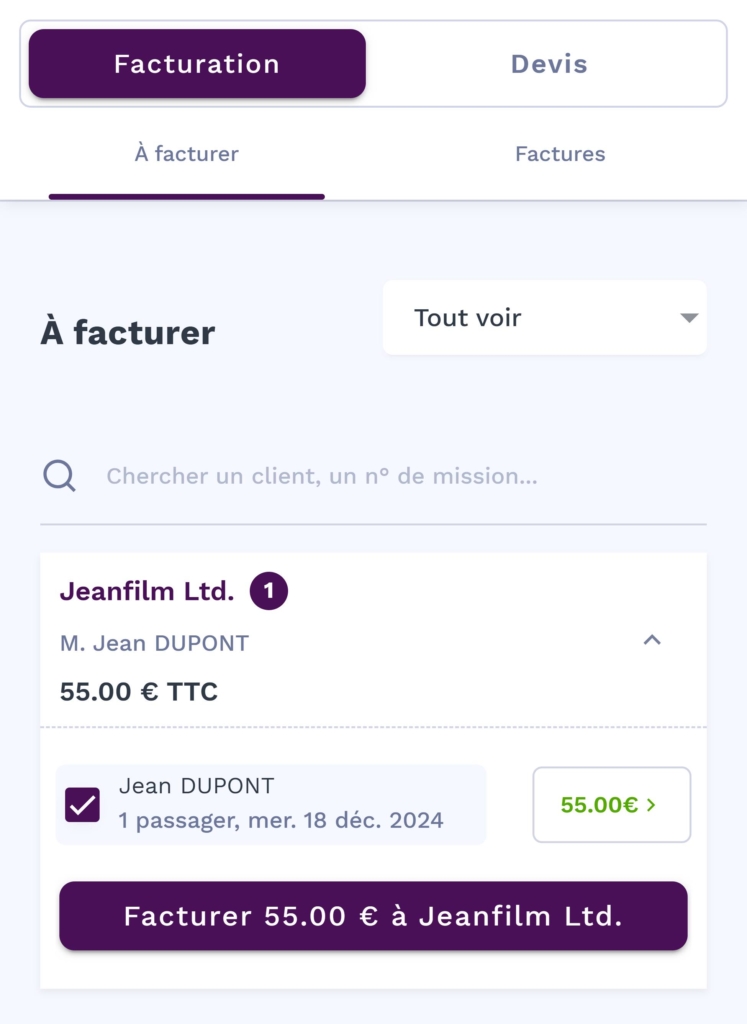Select the Facturation section
The height and width of the screenshot is (1024, 747).
coord(197,64)
